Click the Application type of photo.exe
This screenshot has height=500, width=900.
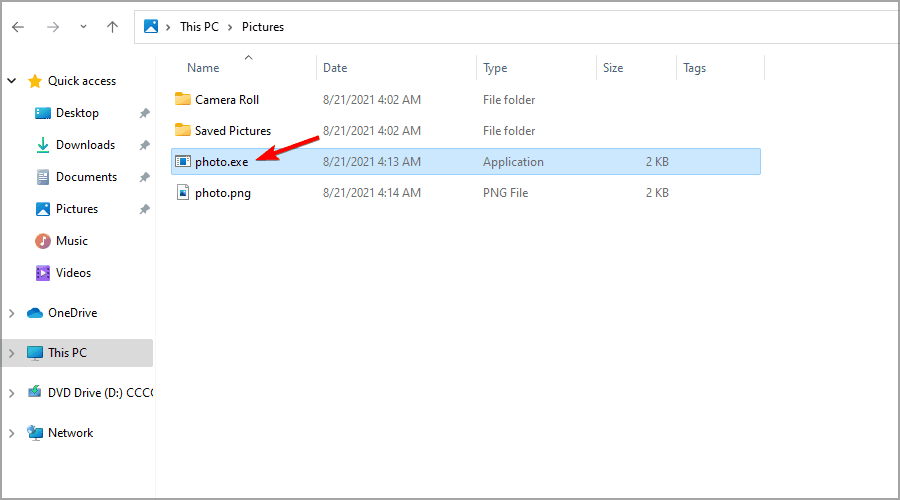513,162
